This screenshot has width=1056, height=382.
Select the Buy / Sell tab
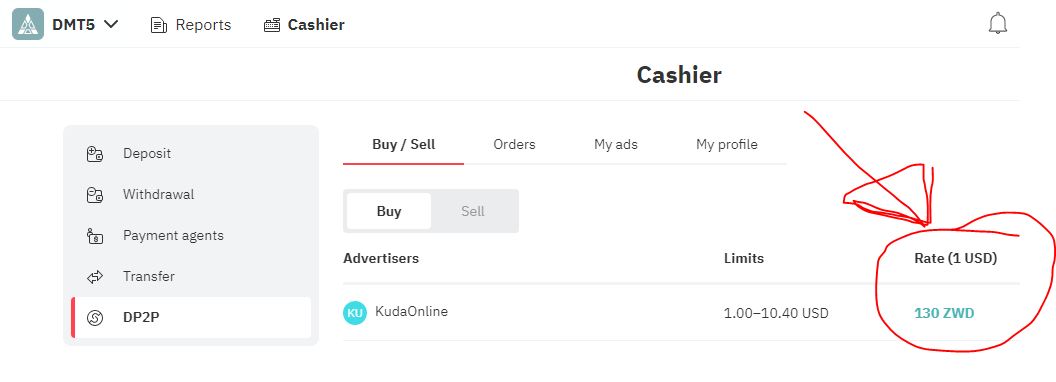coord(403,144)
